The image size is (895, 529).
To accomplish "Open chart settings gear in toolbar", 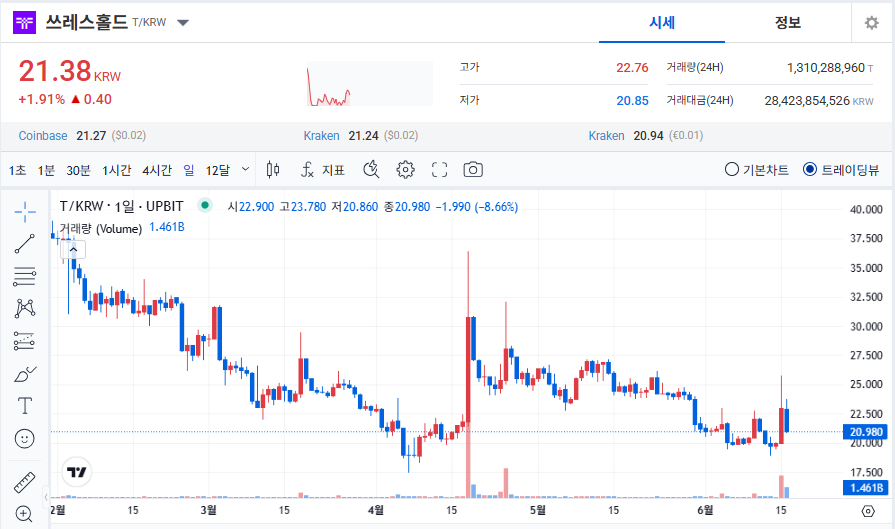I will point(405,169).
